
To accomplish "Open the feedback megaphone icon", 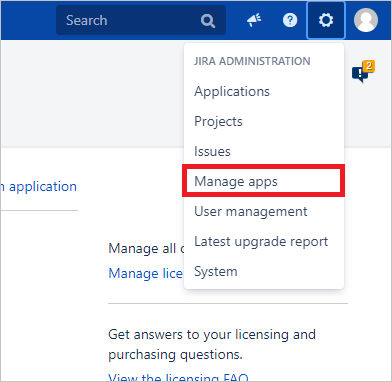I will pyautogui.click(x=254, y=21).
